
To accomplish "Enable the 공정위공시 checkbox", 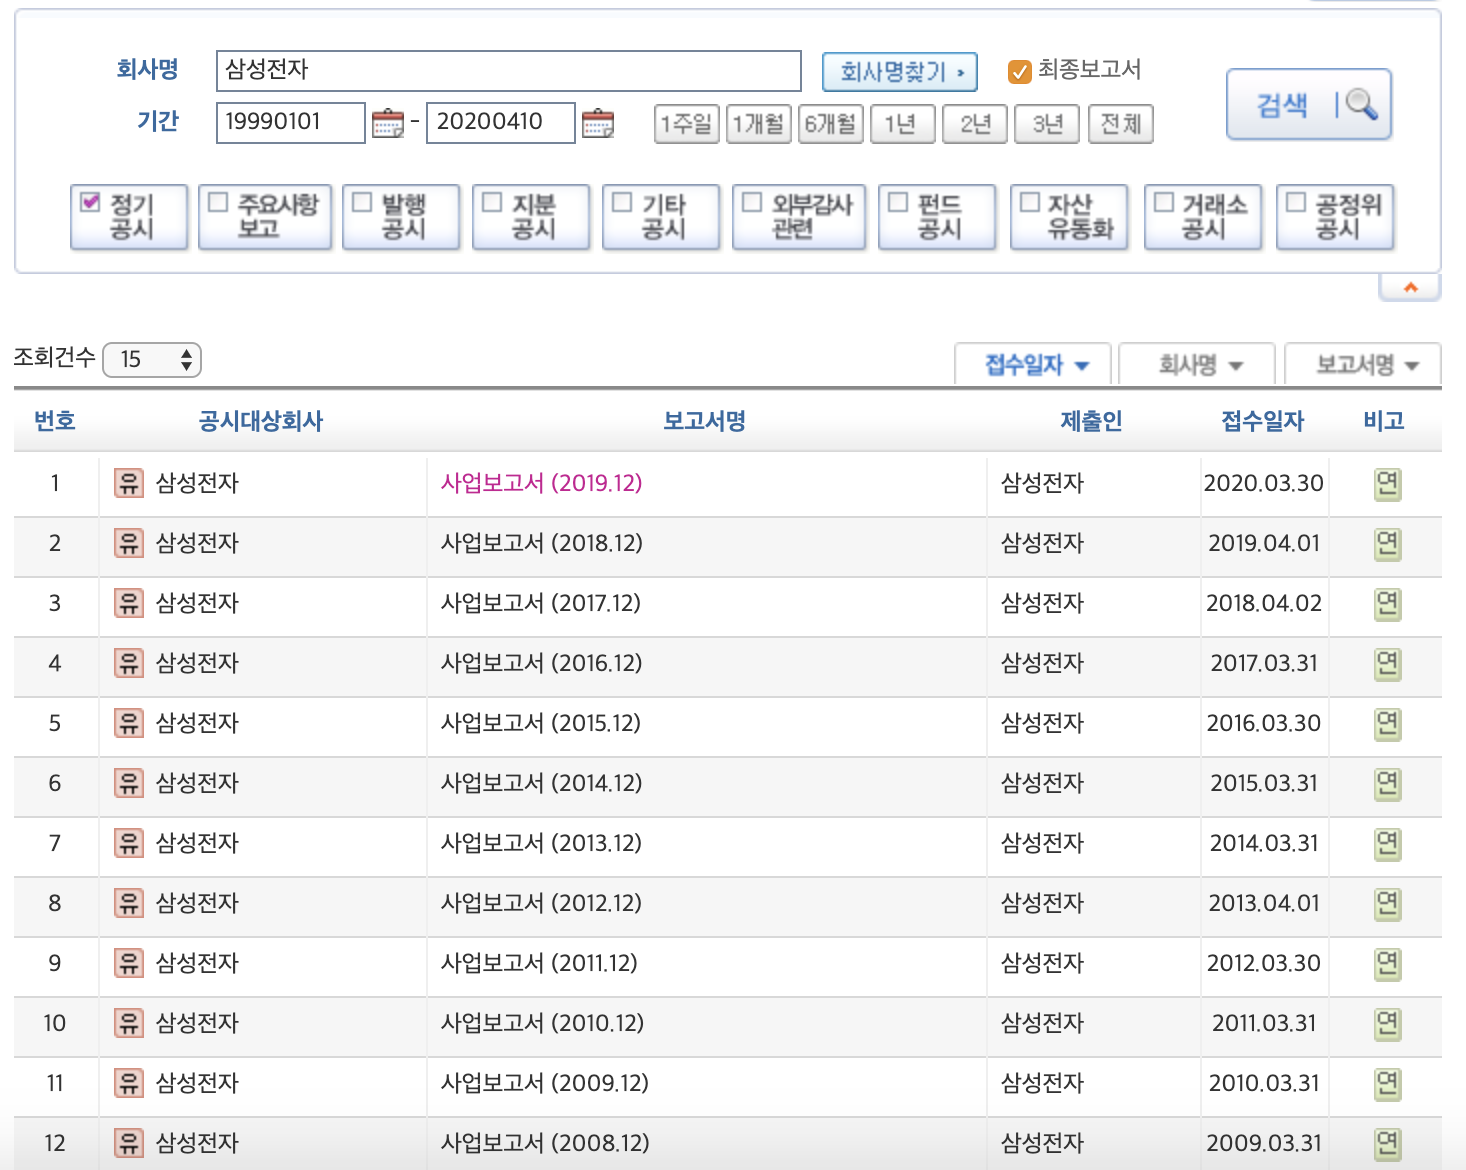I will (x=1296, y=202).
